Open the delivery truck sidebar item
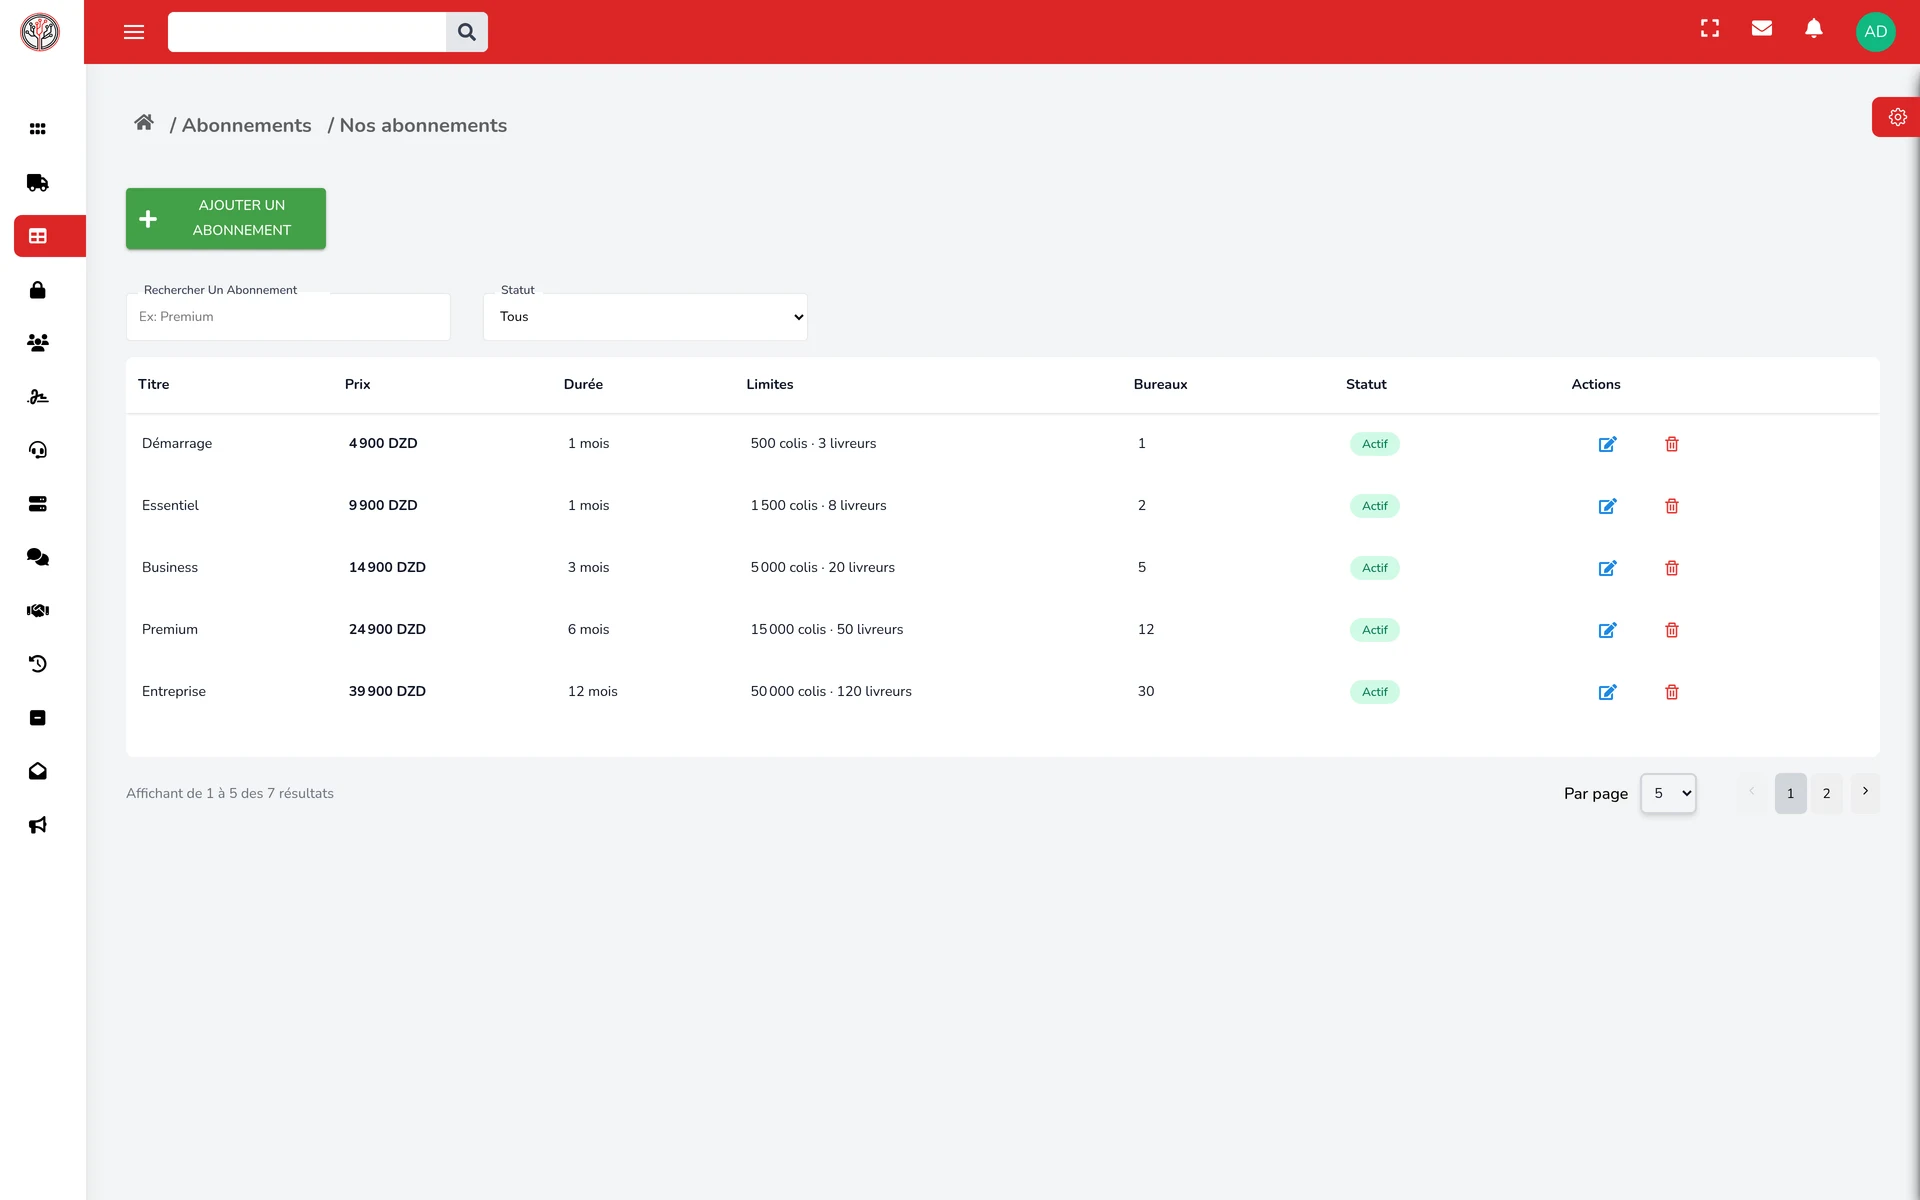Screen dimensions: 1920x1200 pyautogui.click(x=38, y=183)
